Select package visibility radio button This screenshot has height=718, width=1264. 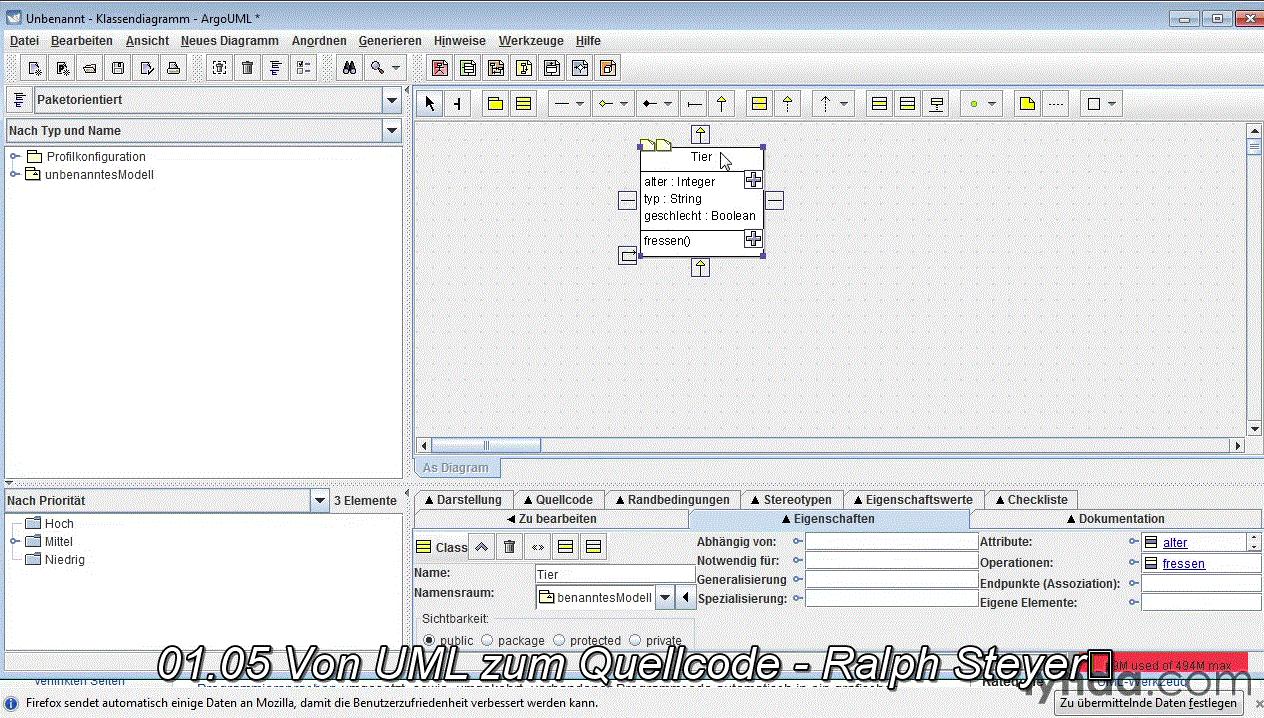point(487,640)
